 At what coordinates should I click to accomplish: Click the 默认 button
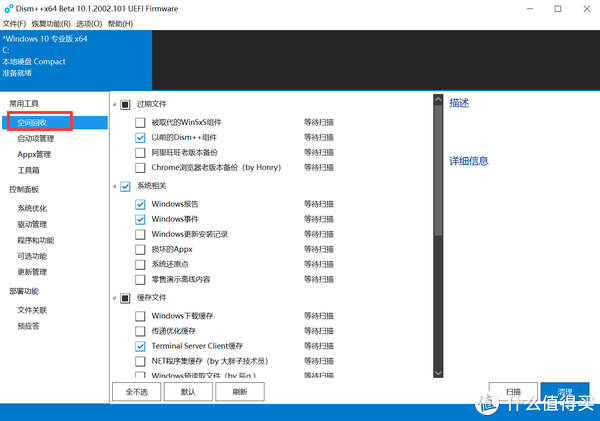tap(188, 392)
